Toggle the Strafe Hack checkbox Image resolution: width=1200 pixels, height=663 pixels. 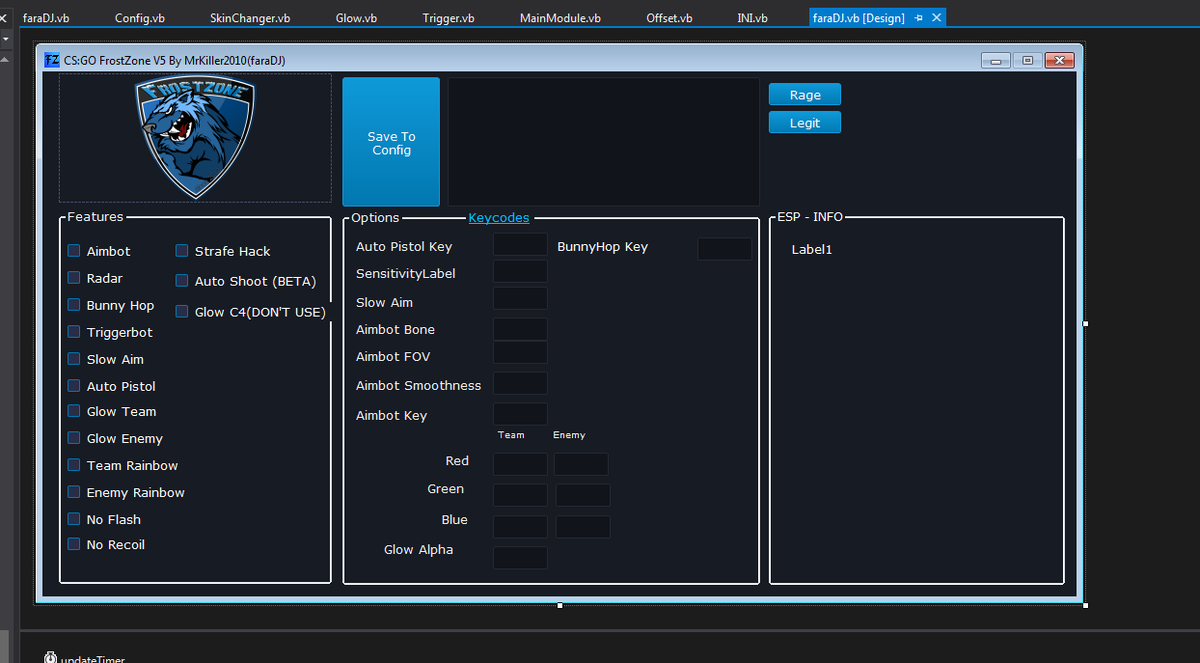(182, 251)
